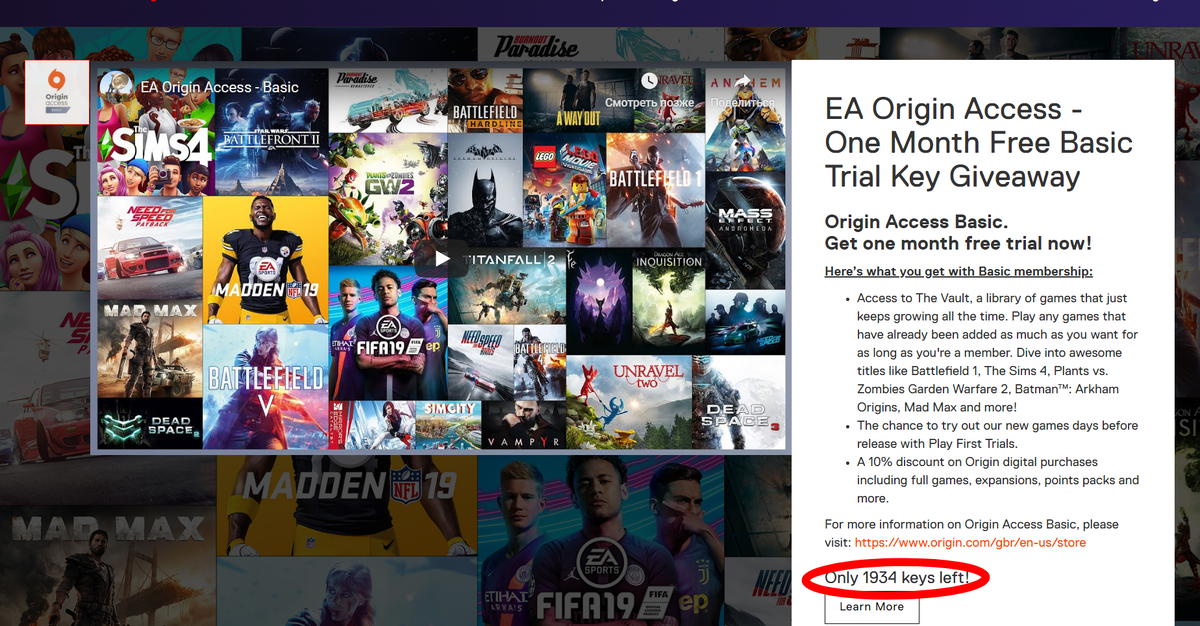1200x626 pixels.
Task: Click the Titanfall 2 cover in video
Action: coord(506,286)
